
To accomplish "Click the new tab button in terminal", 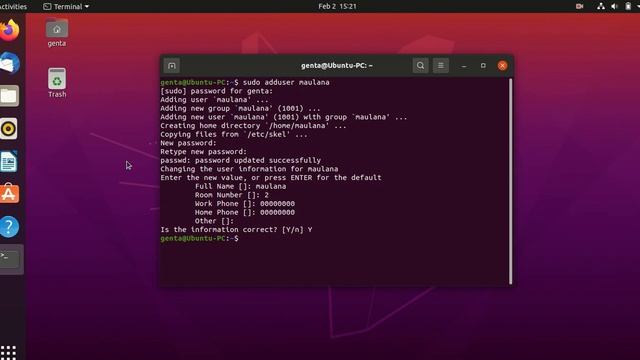I will point(171,66).
